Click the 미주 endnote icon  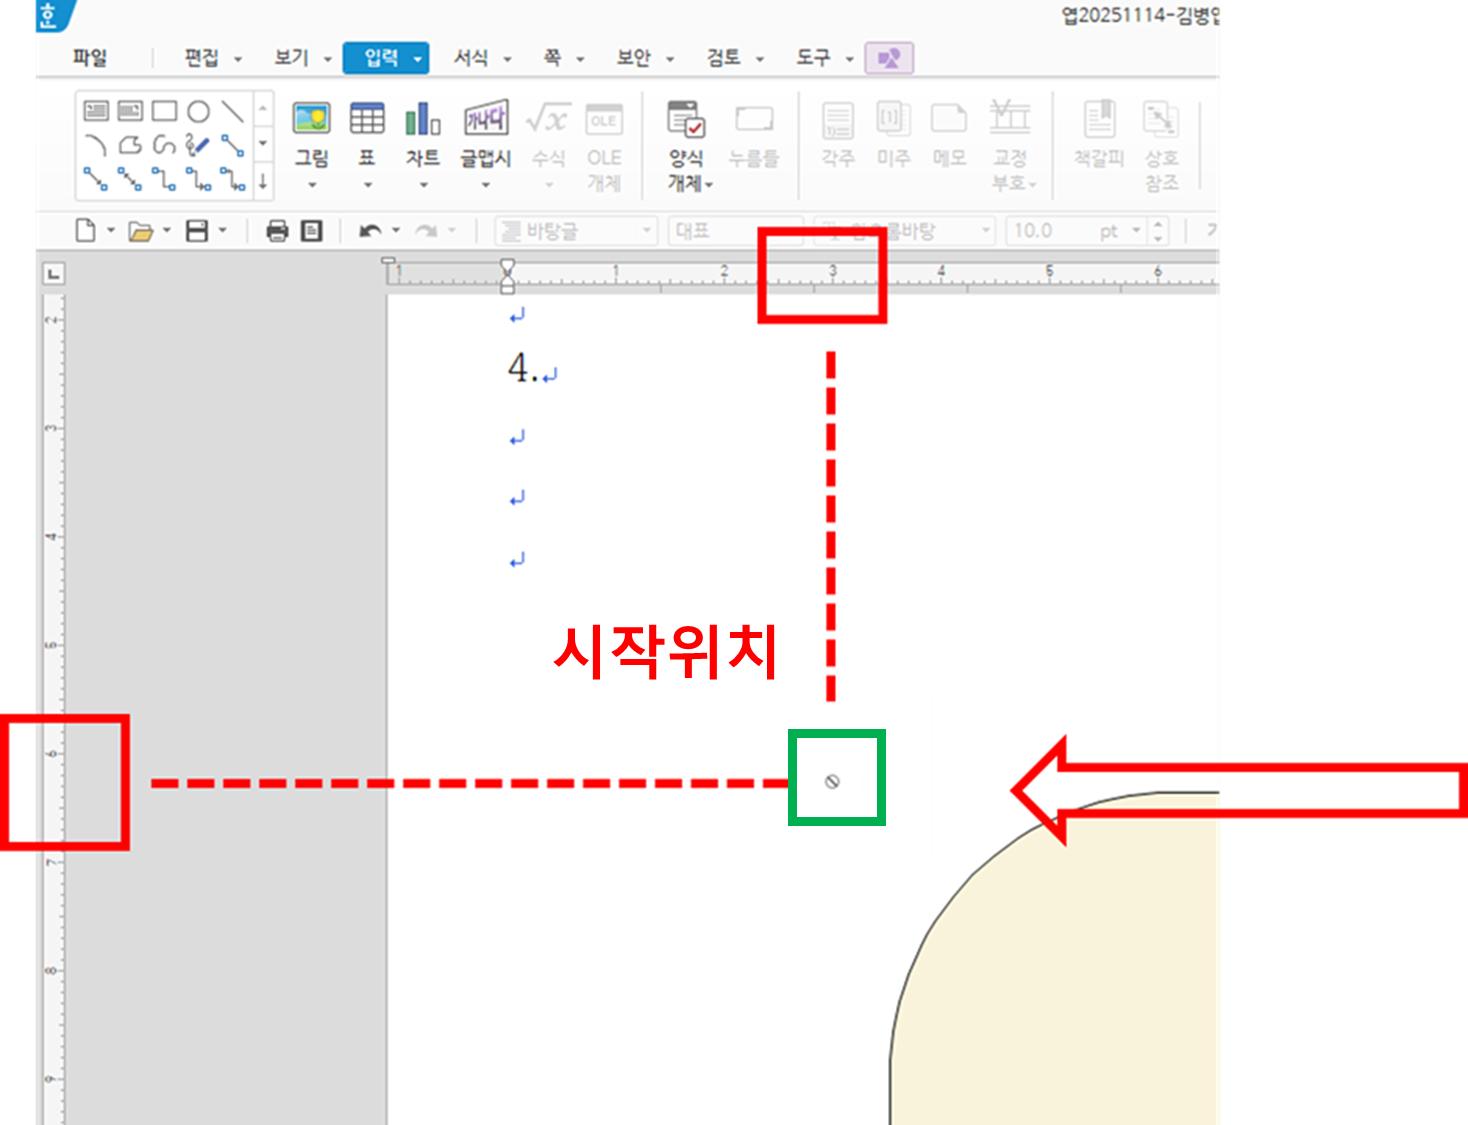[x=893, y=119]
